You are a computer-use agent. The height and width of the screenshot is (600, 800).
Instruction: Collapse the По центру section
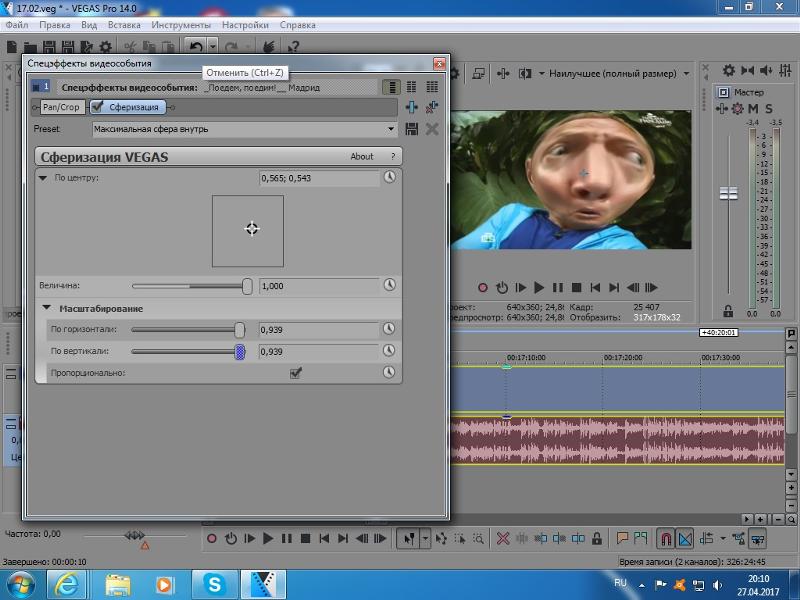tap(43, 178)
